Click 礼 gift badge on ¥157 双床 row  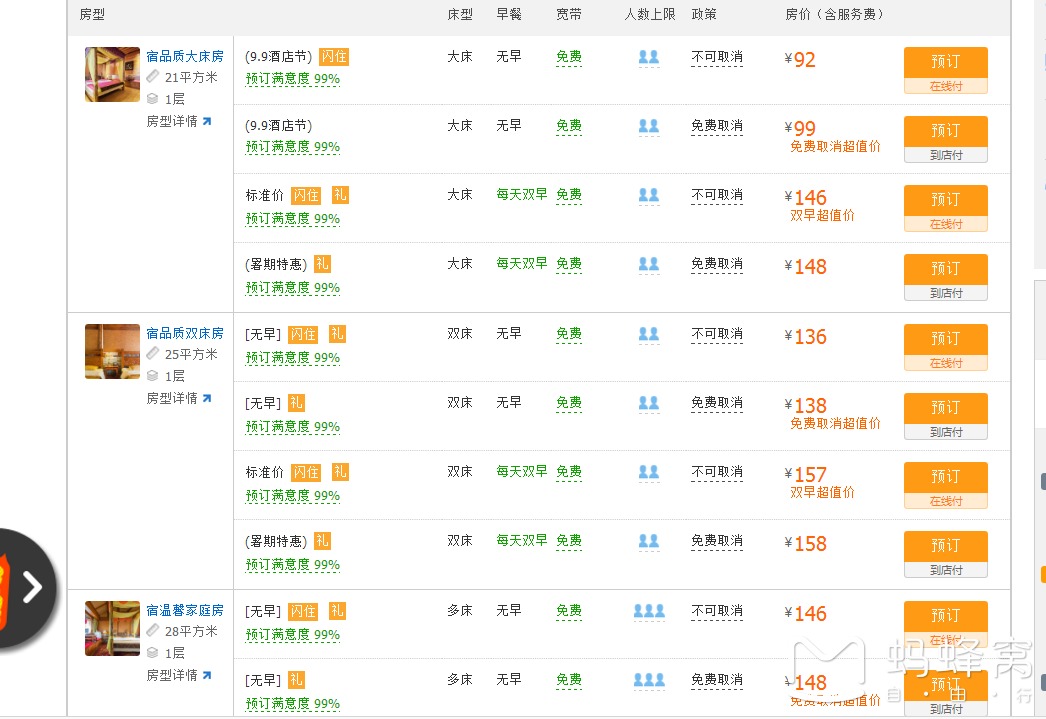coord(340,472)
